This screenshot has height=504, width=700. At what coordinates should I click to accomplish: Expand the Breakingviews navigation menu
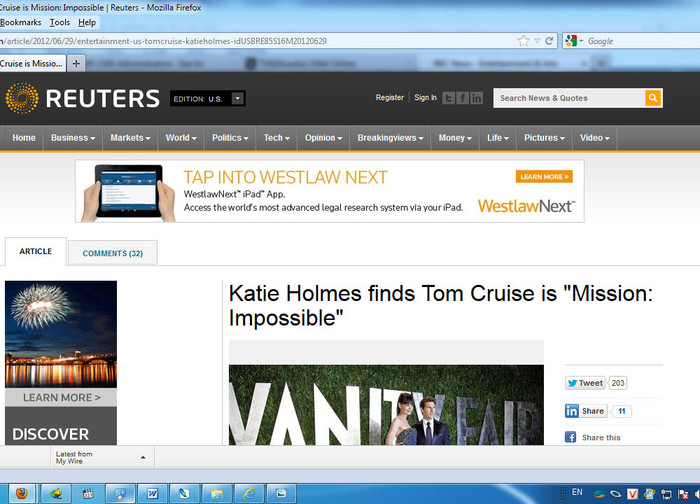[390, 138]
